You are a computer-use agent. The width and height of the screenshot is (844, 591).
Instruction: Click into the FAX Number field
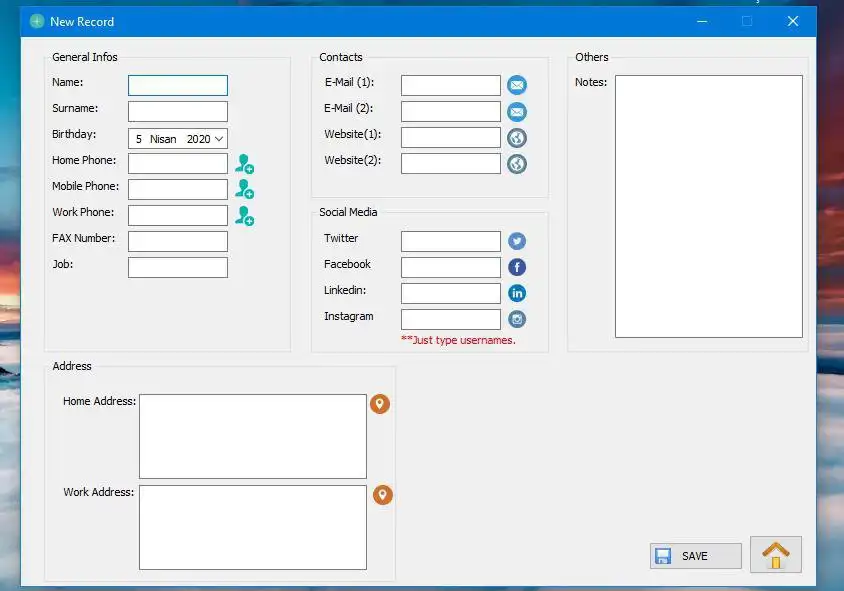[178, 242]
